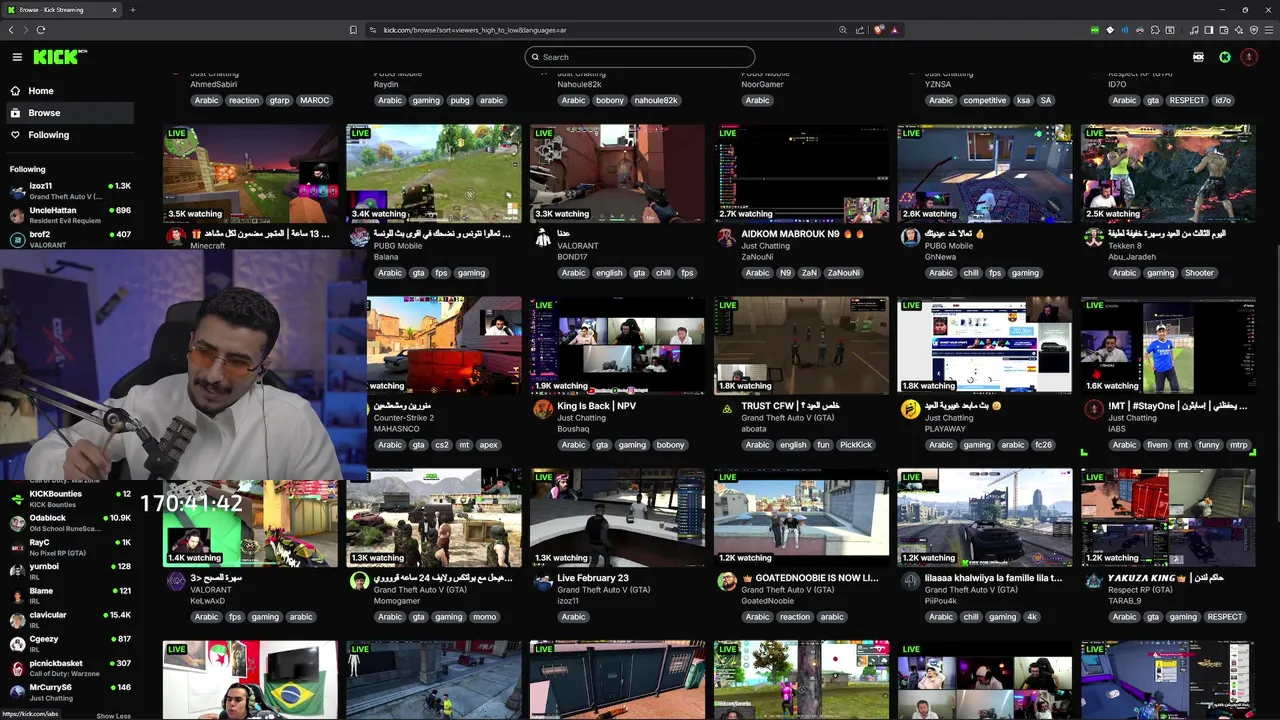Viewport: 1280px width, 720px height.
Task: Click the fc26 tag under PLAYAWAY
Action: pos(1043,445)
